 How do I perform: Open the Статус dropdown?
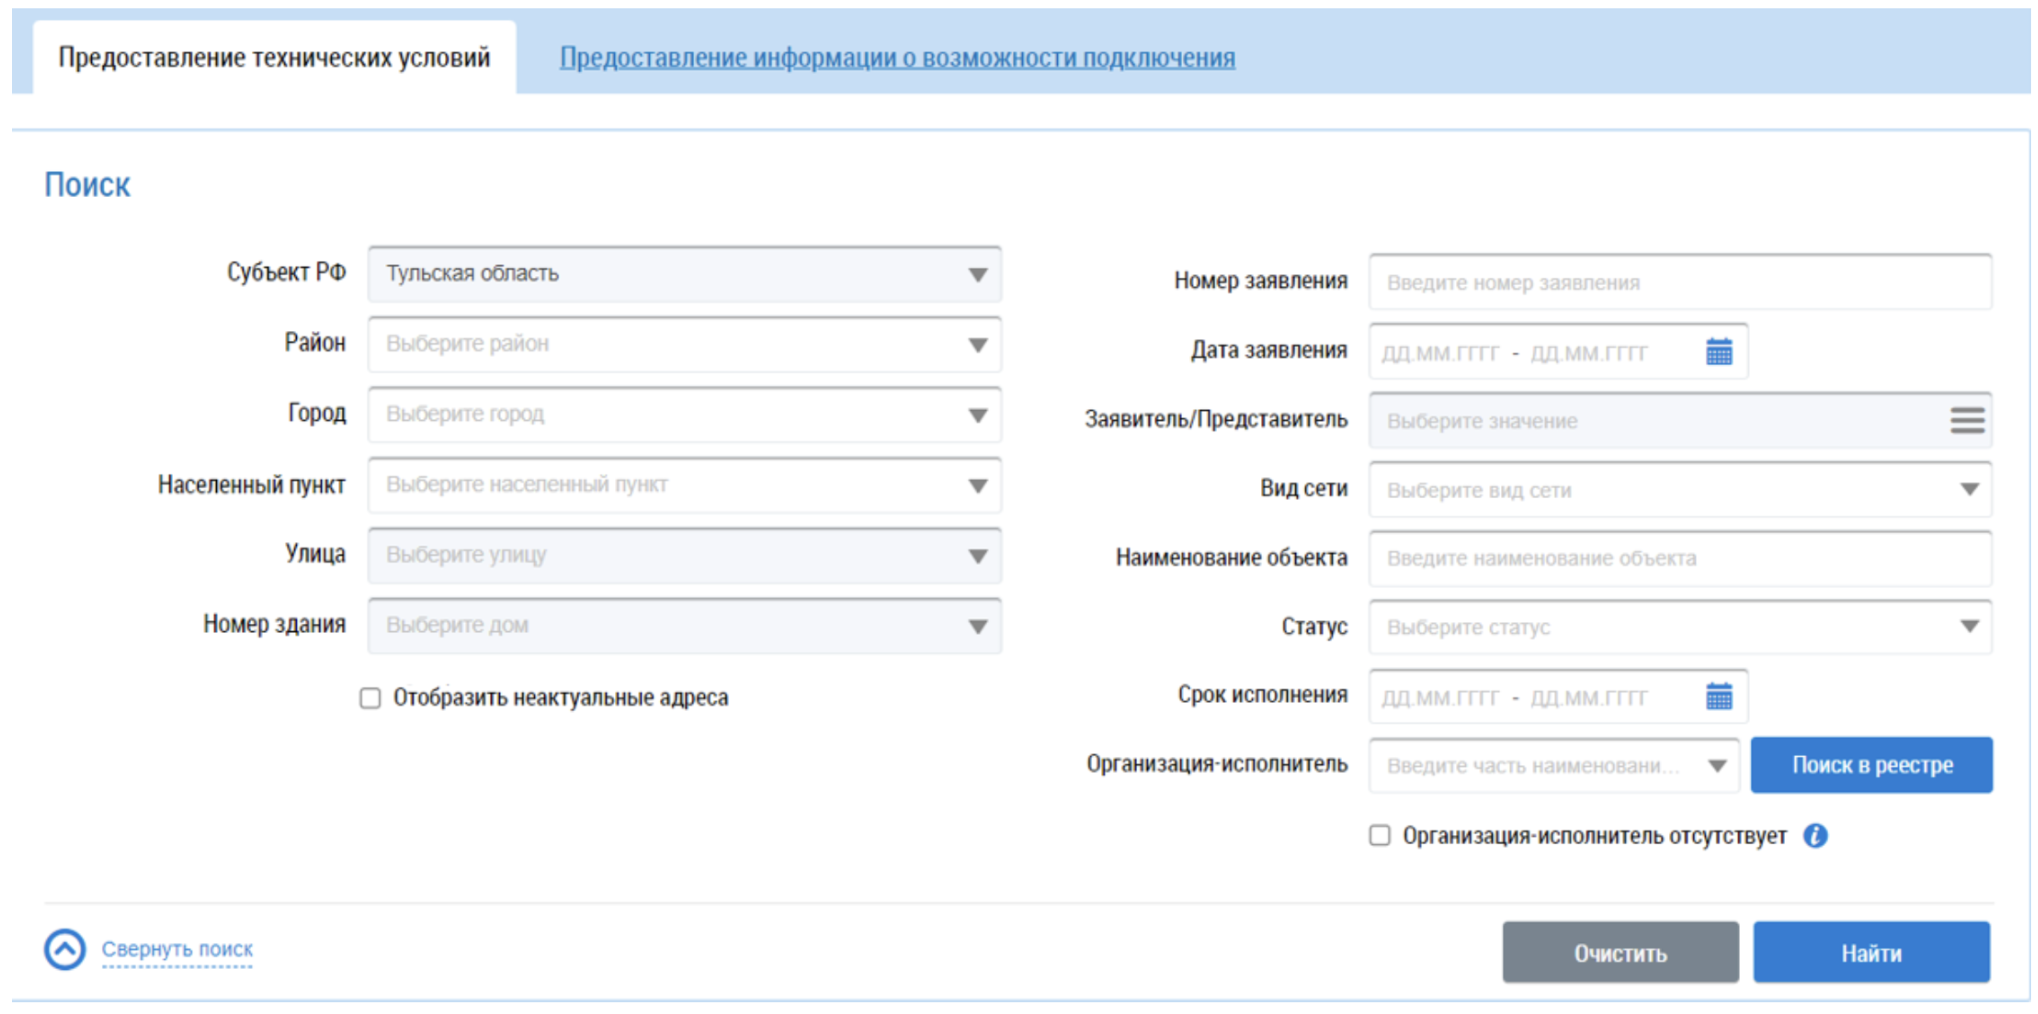(x=1968, y=627)
